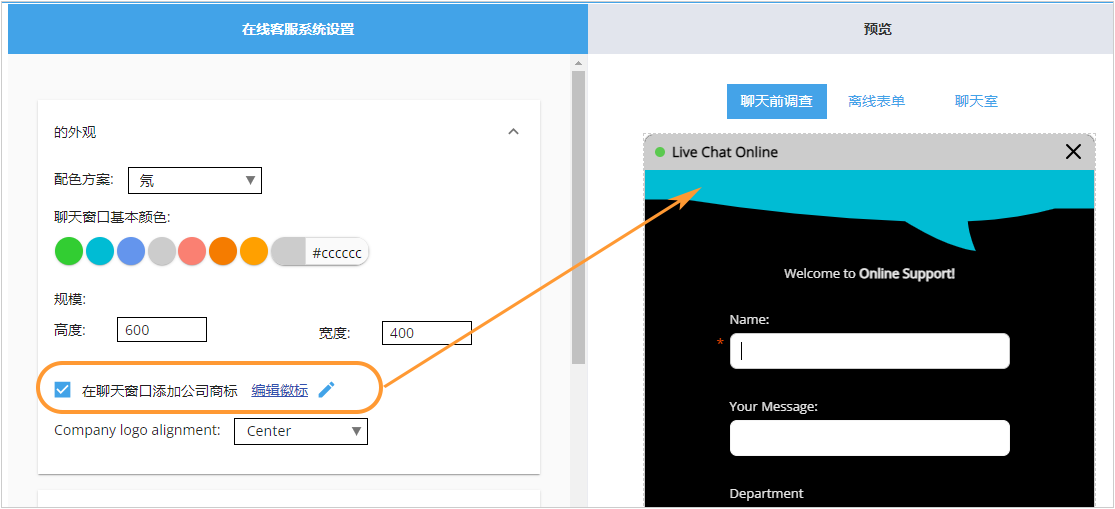1115x509 pixels.
Task: Pick the light gray round swatch
Action: tap(162, 252)
